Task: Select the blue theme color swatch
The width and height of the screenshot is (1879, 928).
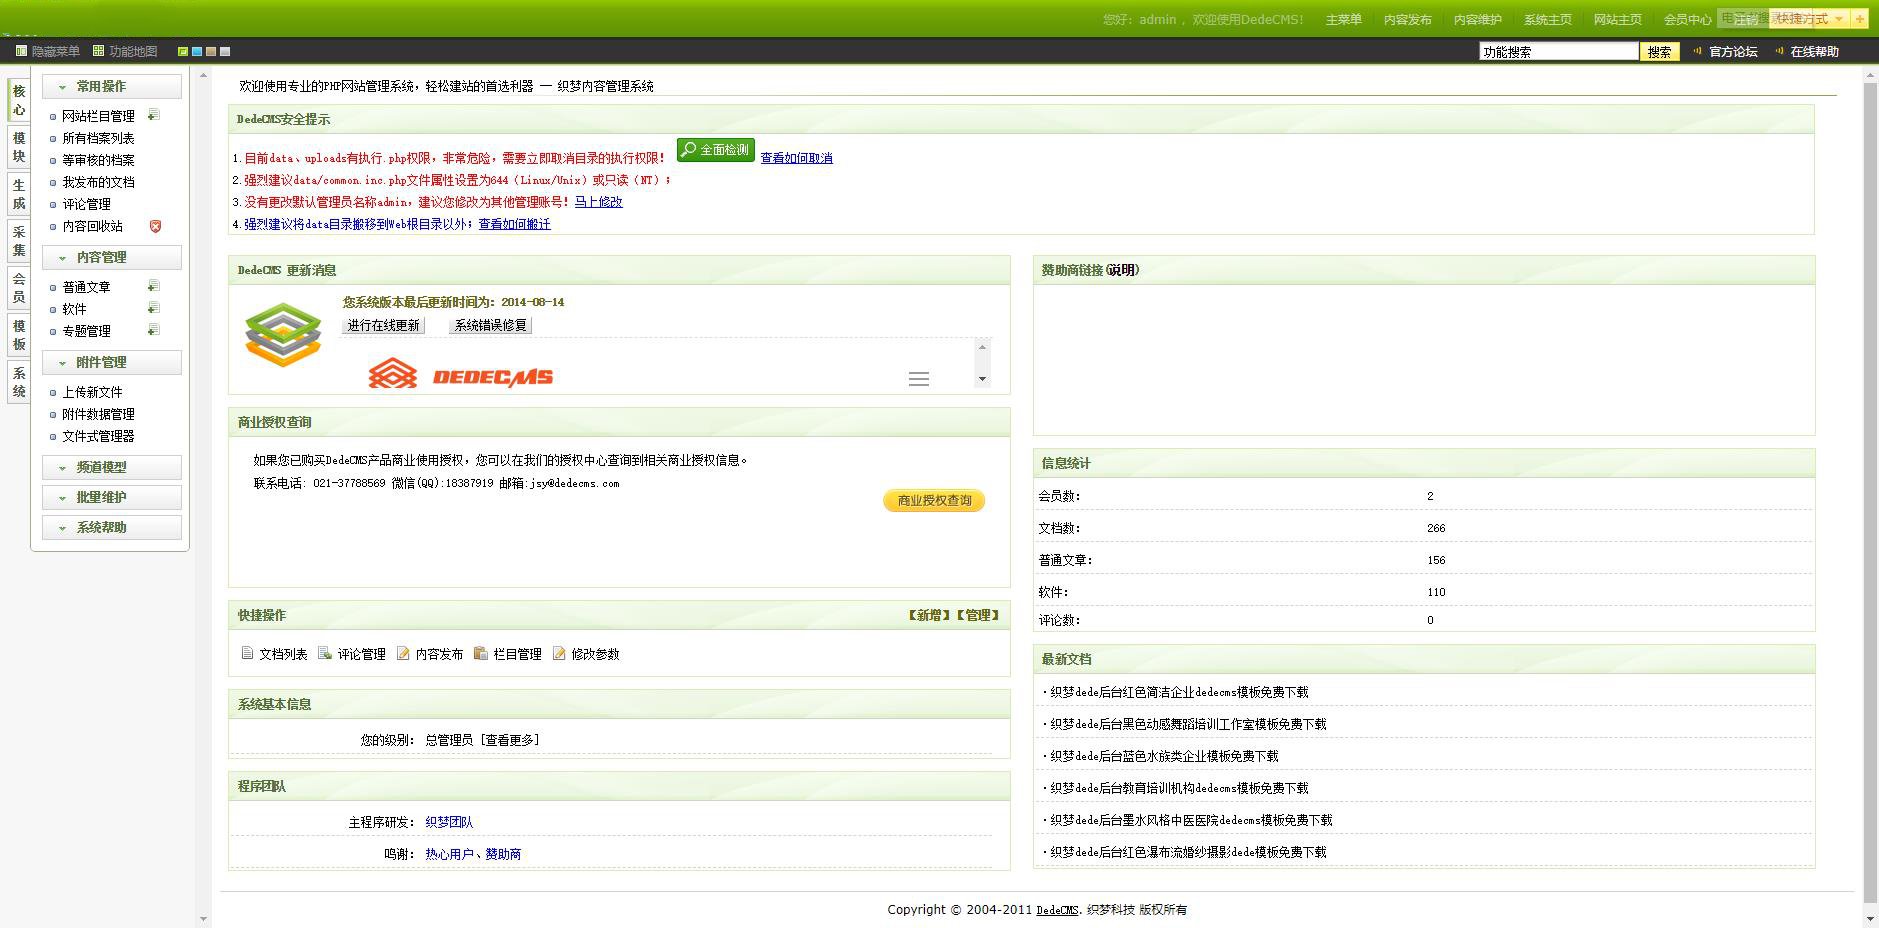Action: tap(197, 51)
